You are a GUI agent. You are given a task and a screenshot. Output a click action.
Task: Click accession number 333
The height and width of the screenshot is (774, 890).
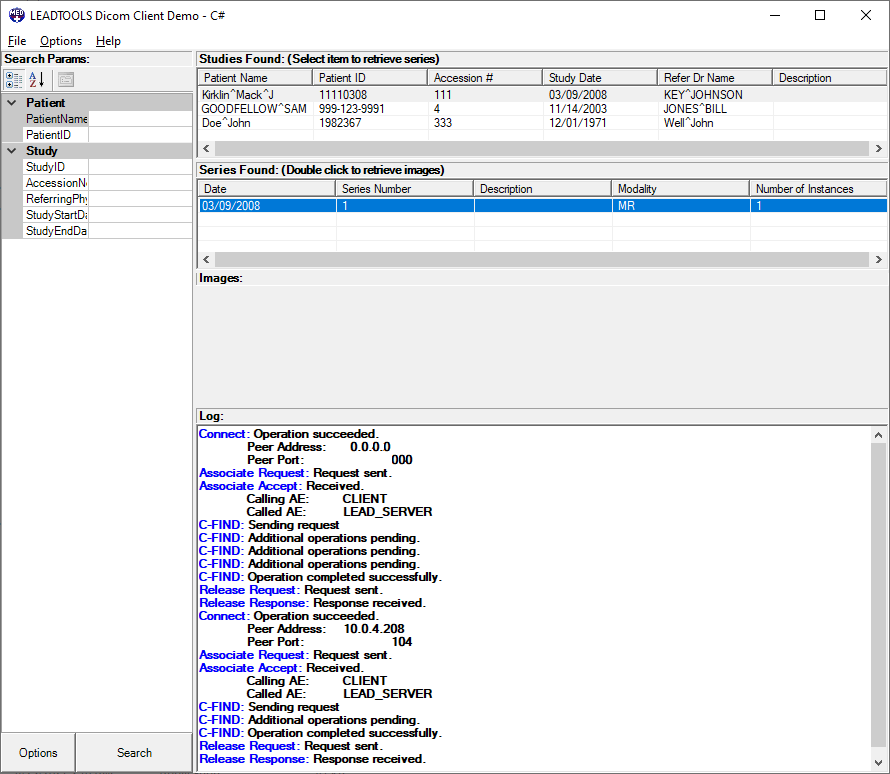pos(443,123)
